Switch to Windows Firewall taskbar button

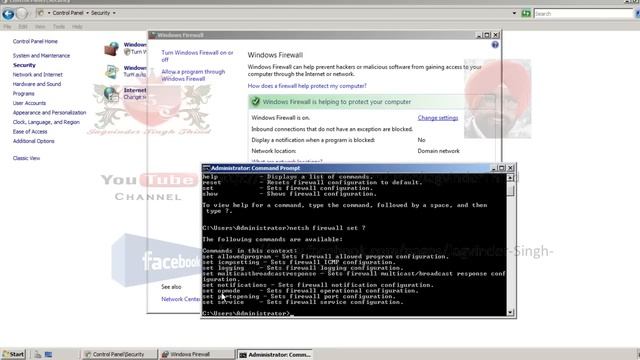(197, 354)
